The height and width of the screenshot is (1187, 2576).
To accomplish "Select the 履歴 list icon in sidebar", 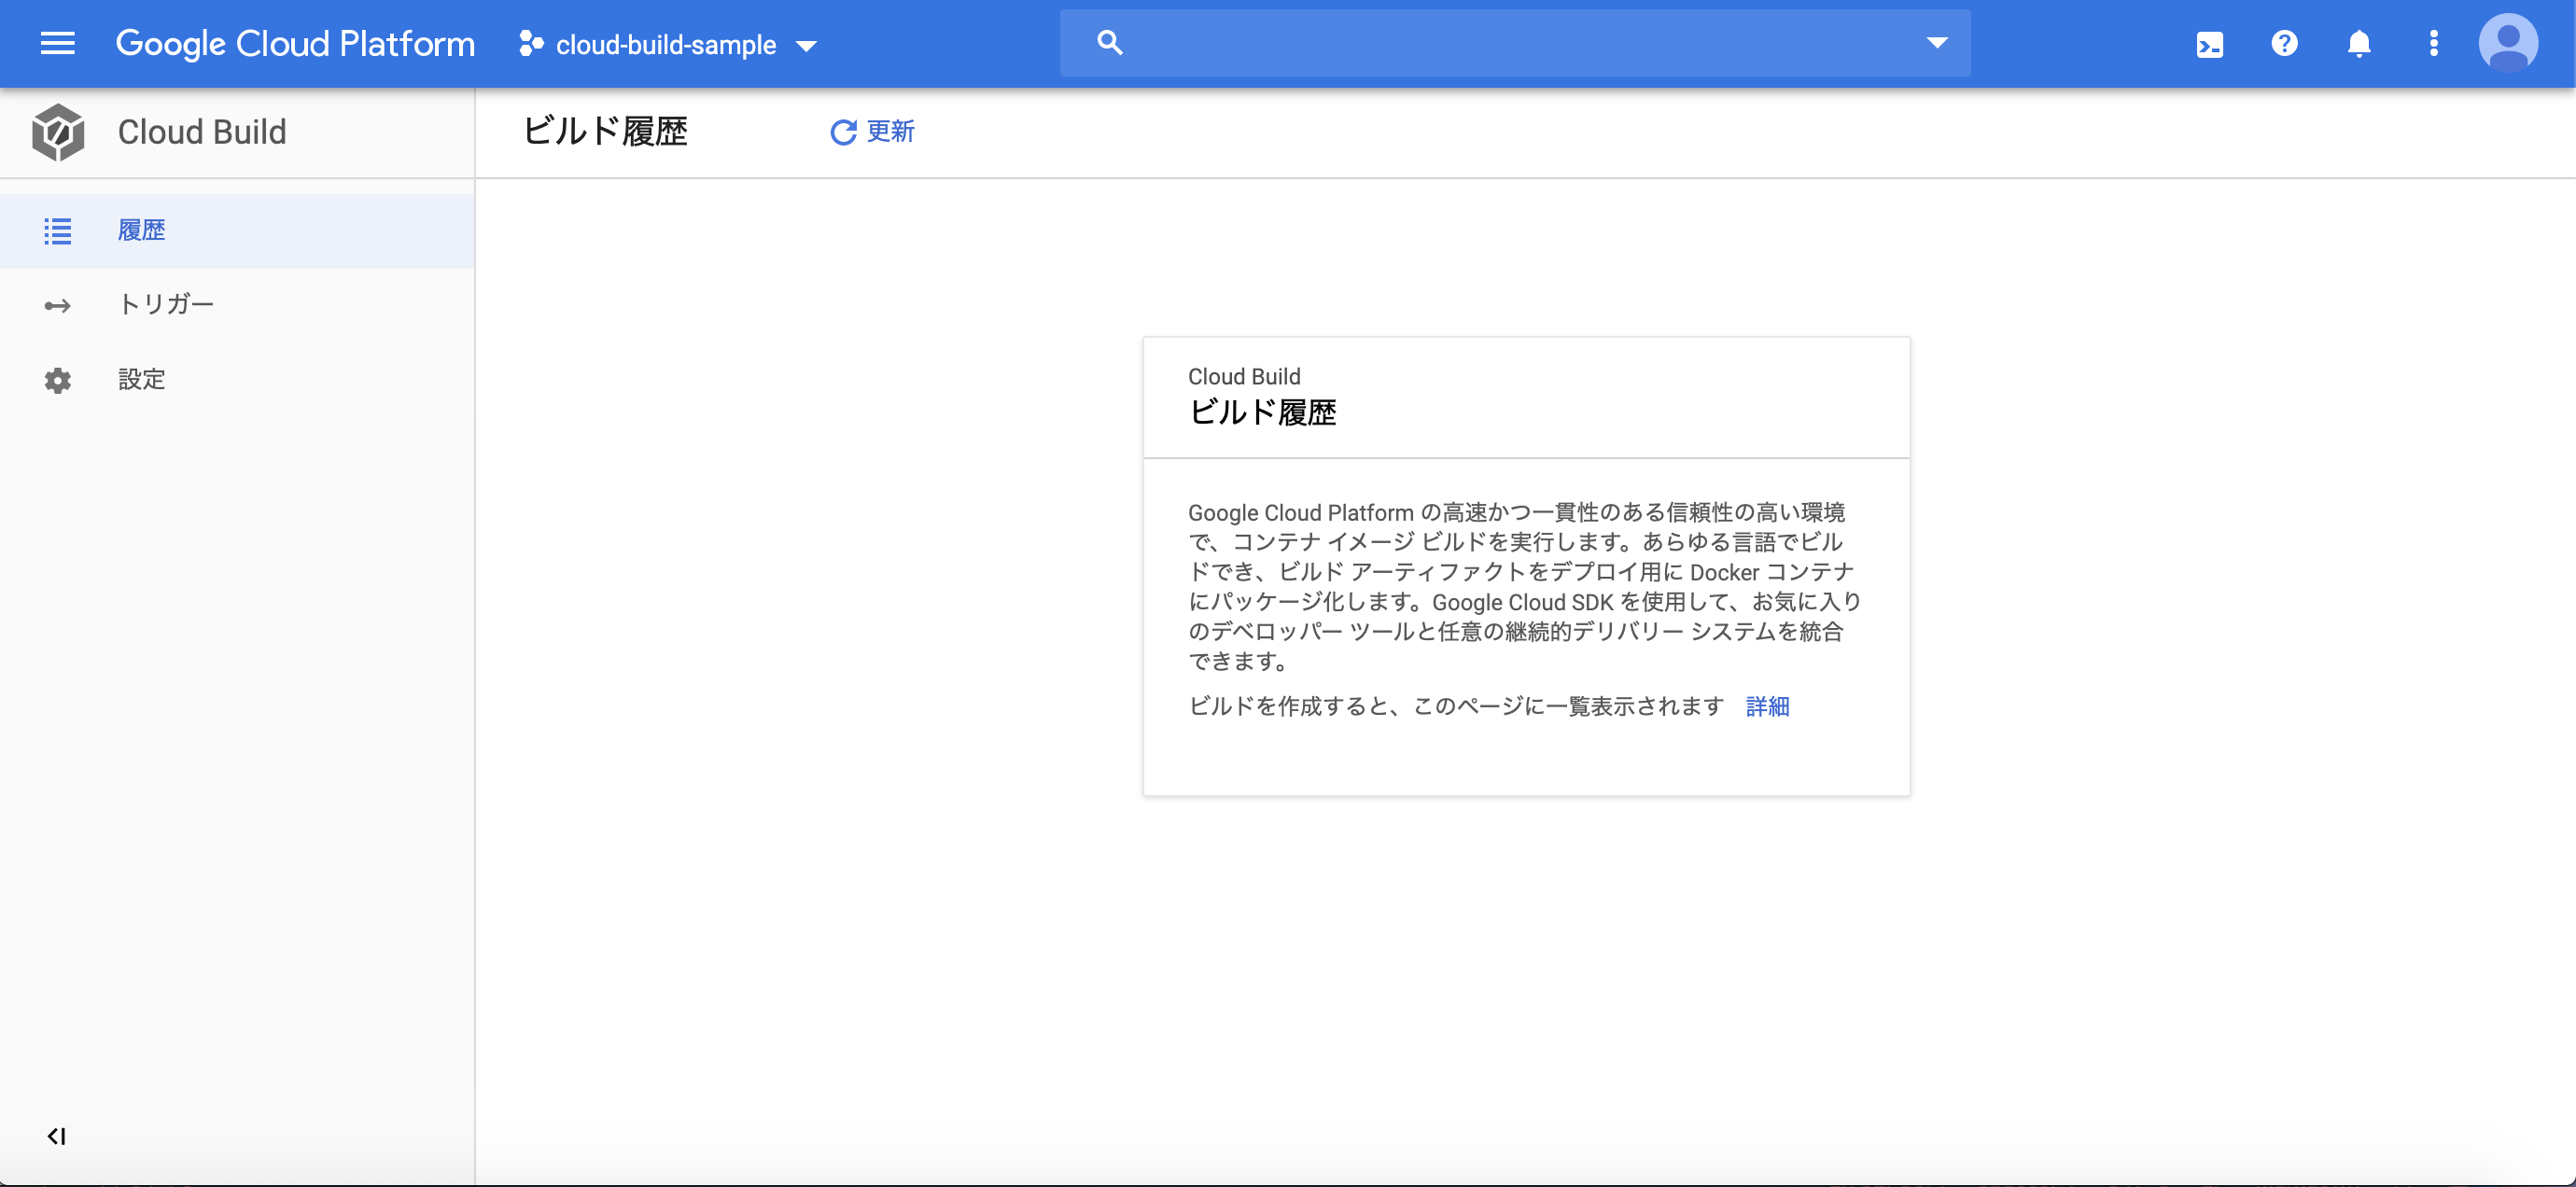I will coord(58,231).
